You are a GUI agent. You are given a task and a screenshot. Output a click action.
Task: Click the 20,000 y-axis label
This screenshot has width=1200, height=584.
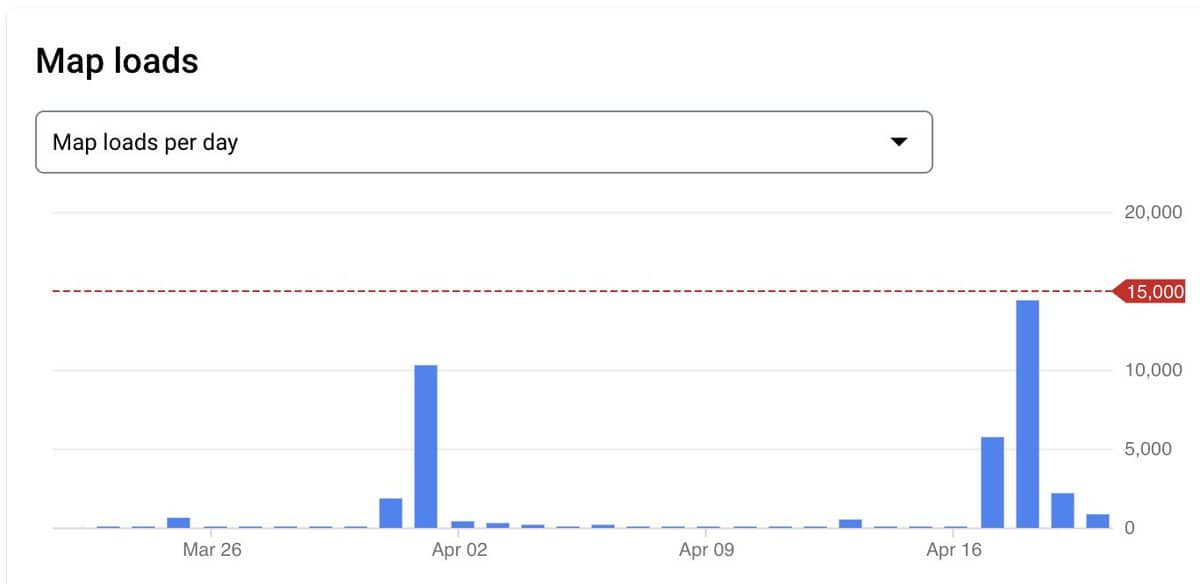pyautogui.click(x=1153, y=212)
